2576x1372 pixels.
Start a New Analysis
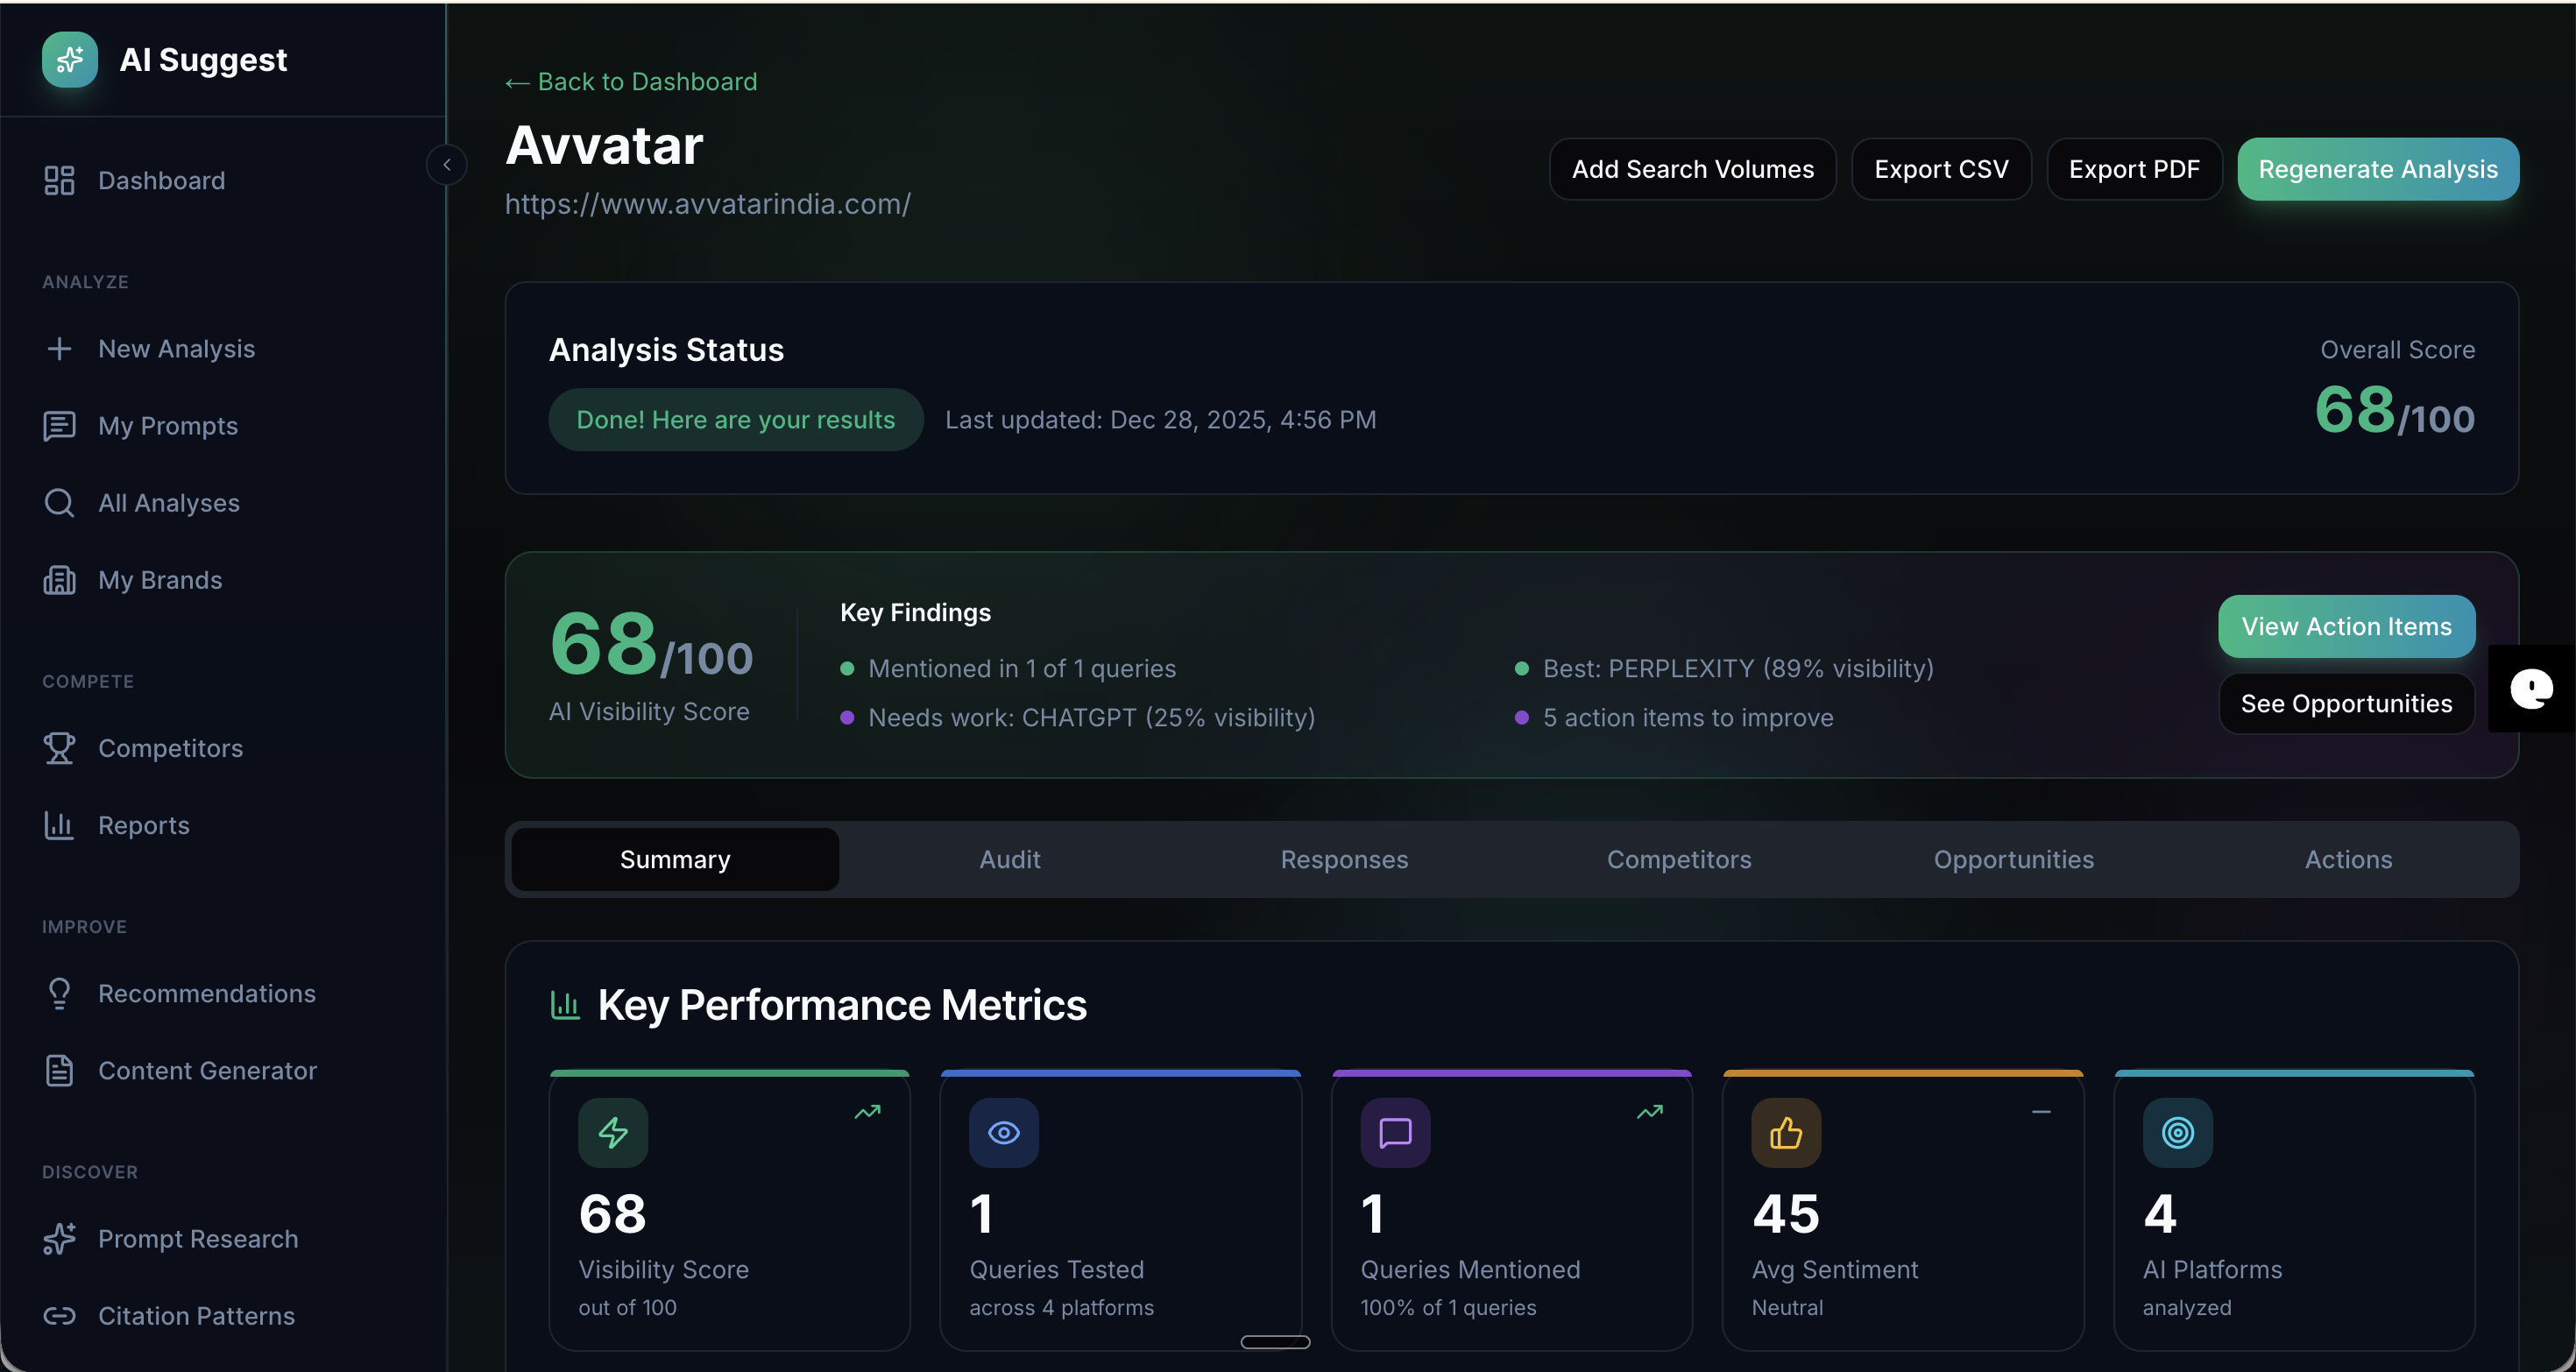[176, 348]
